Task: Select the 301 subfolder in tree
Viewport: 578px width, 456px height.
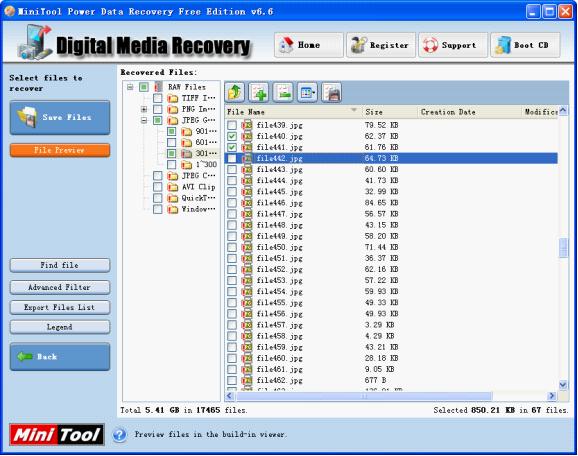Action: [x=206, y=154]
